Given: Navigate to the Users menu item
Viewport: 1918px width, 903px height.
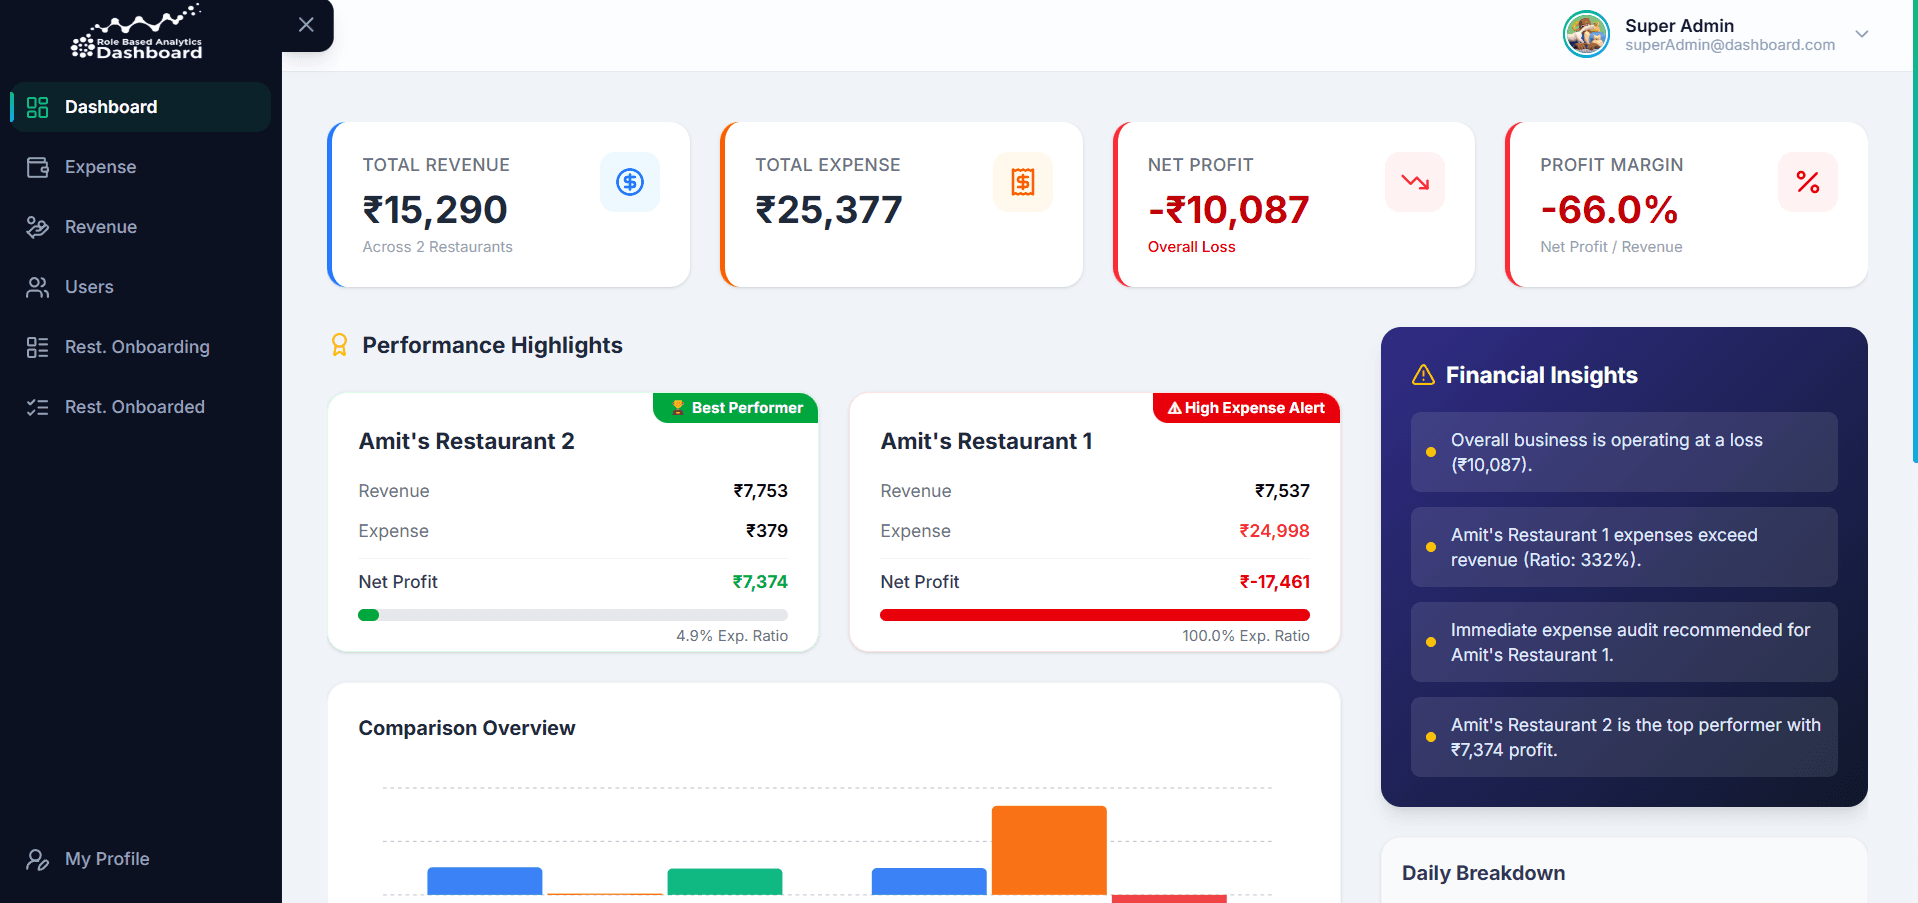Looking at the screenshot, I should pos(140,287).
